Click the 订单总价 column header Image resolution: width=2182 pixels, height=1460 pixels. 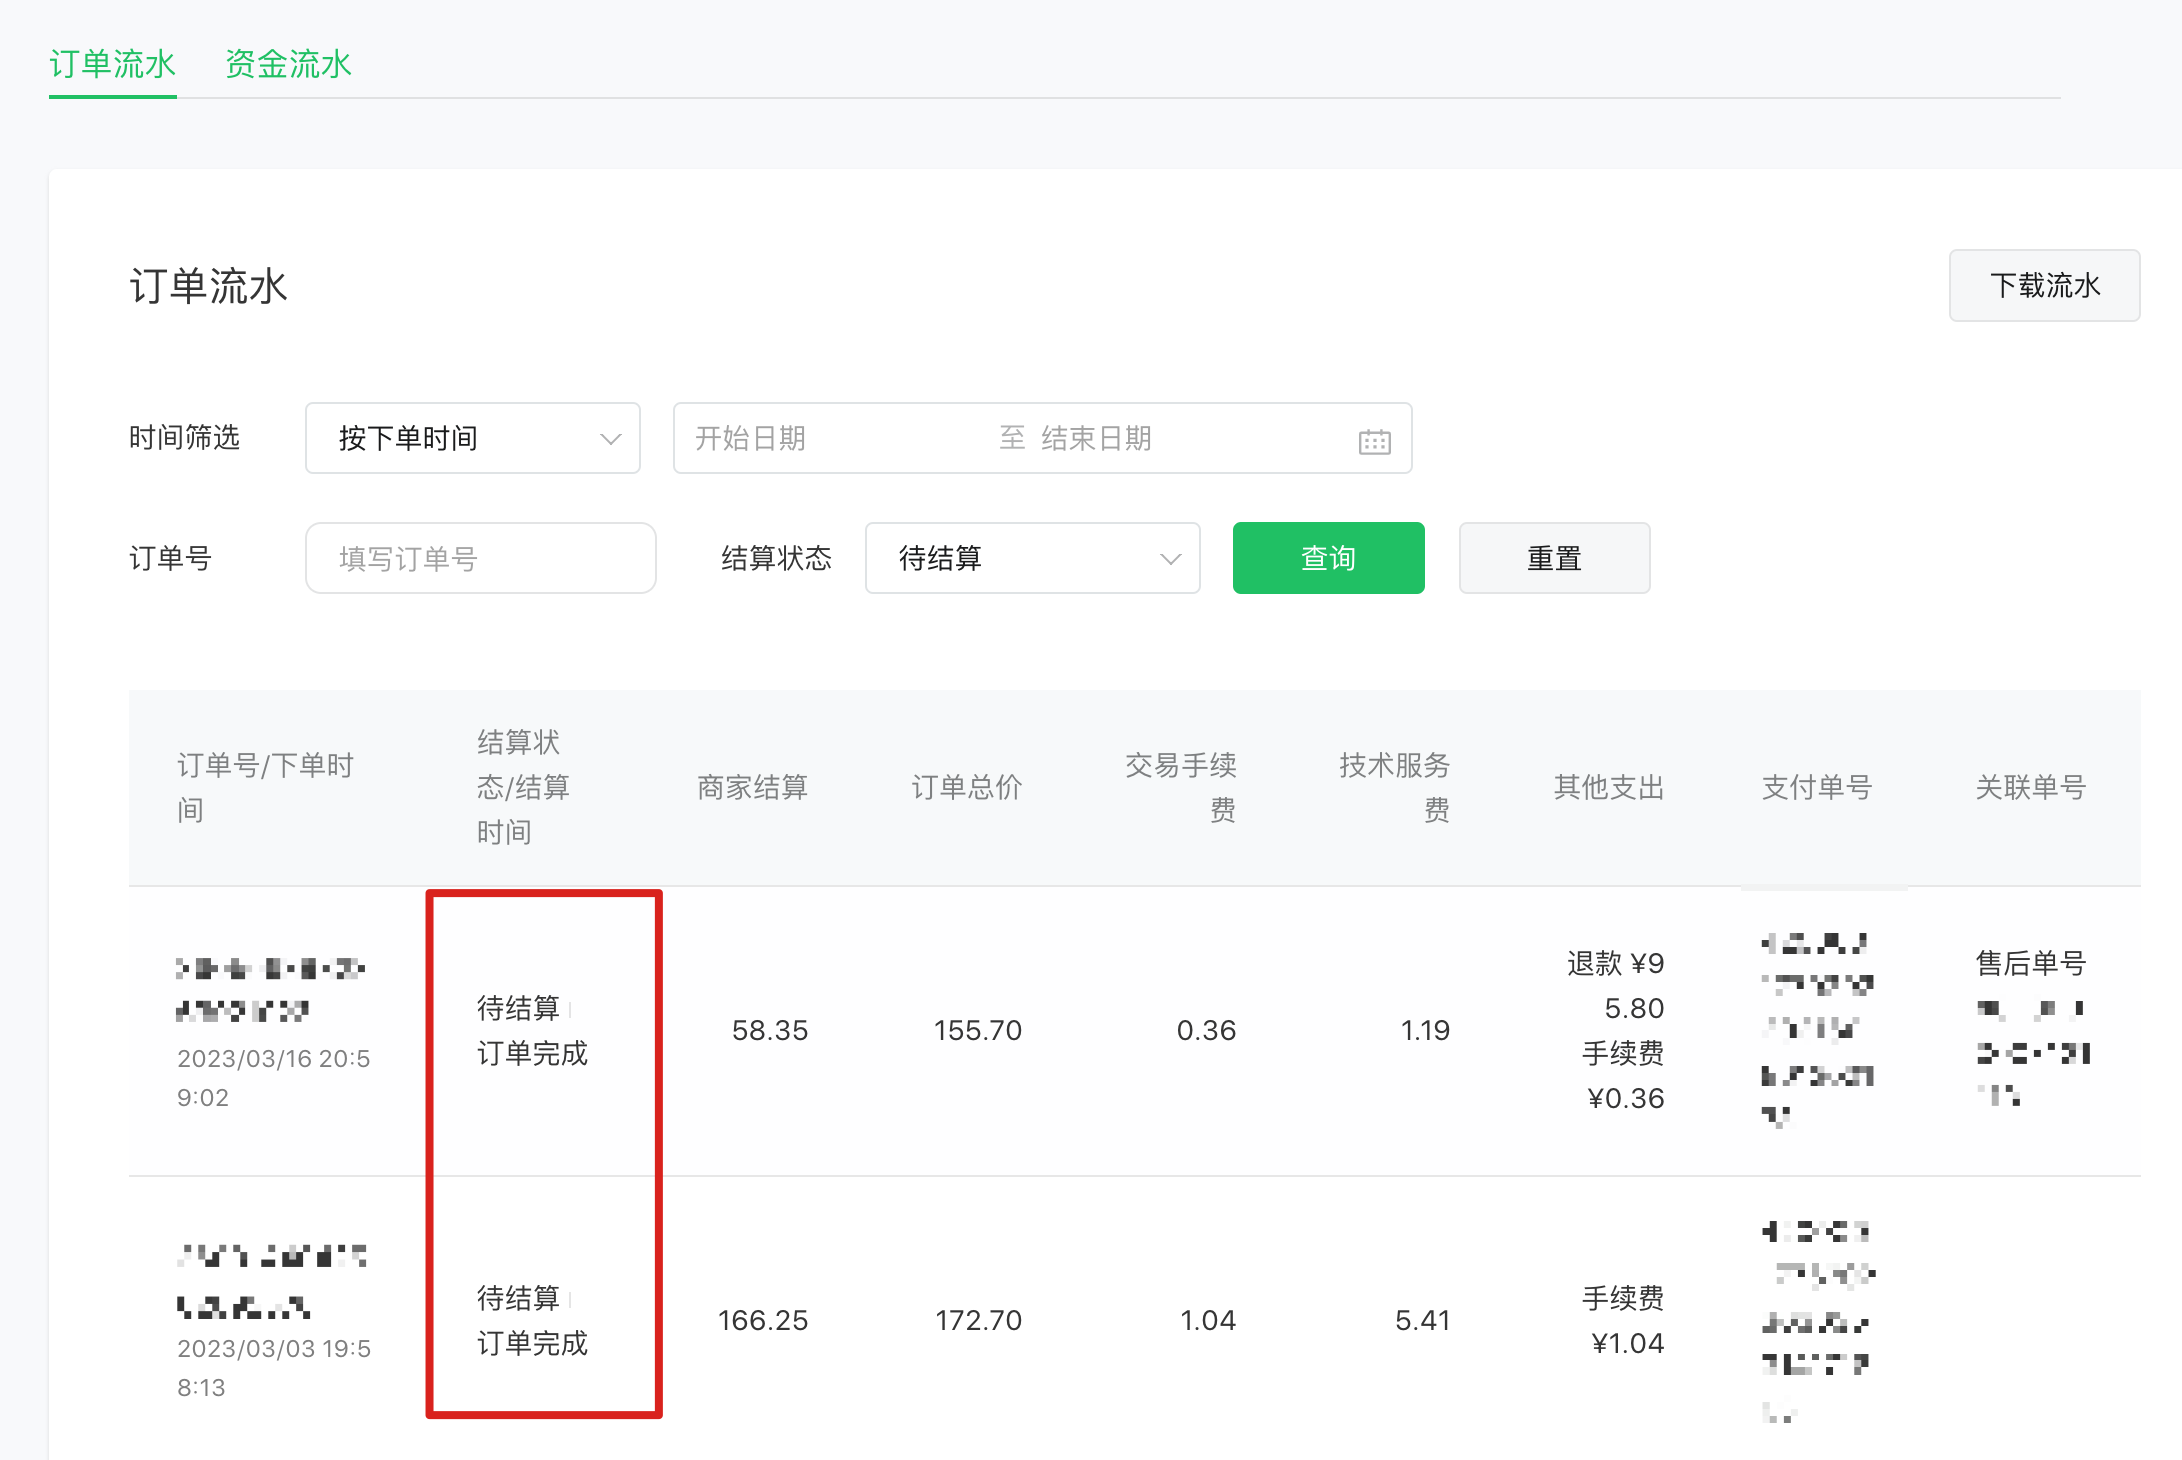click(966, 788)
